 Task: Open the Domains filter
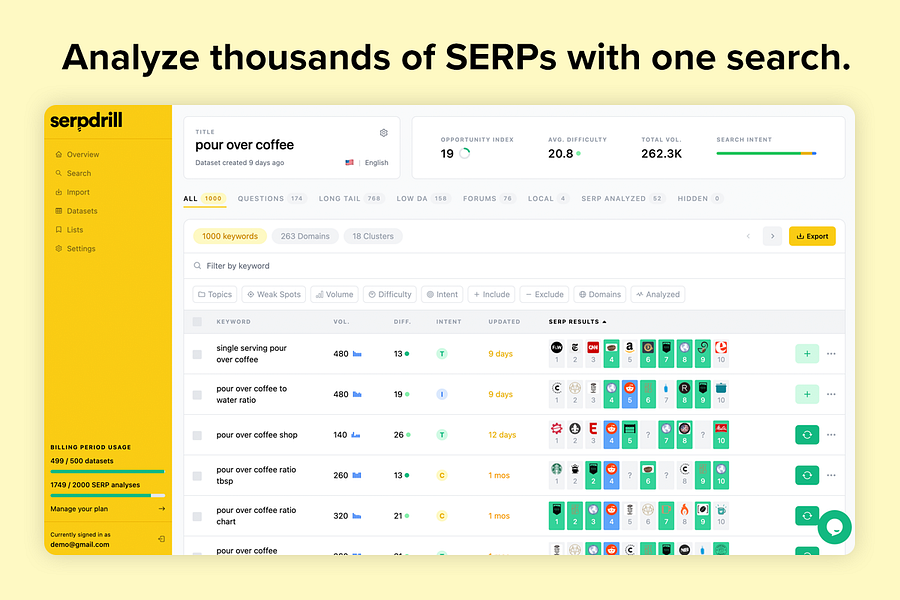(600, 295)
